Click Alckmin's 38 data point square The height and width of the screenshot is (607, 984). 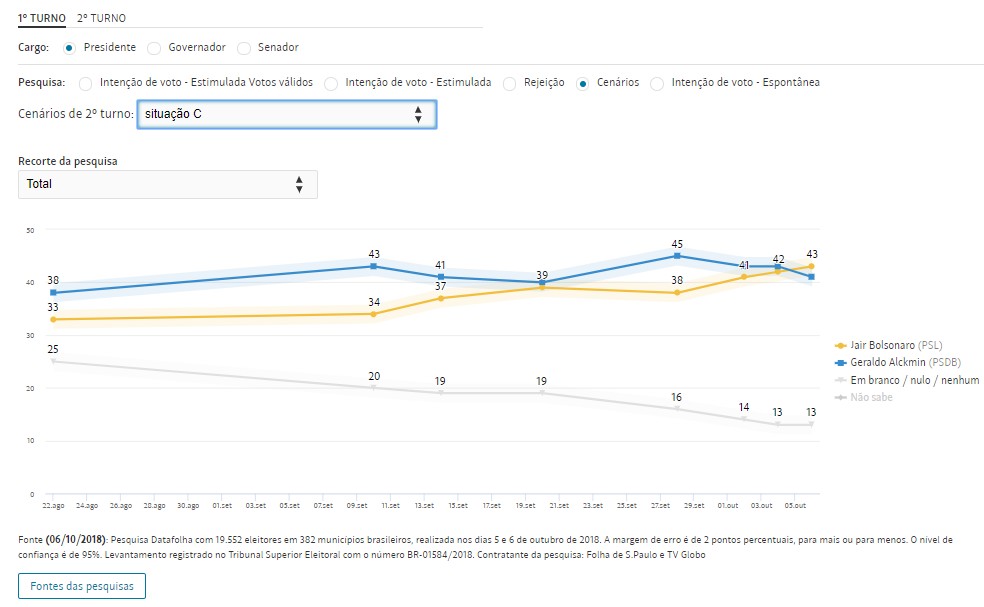pos(53,293)
